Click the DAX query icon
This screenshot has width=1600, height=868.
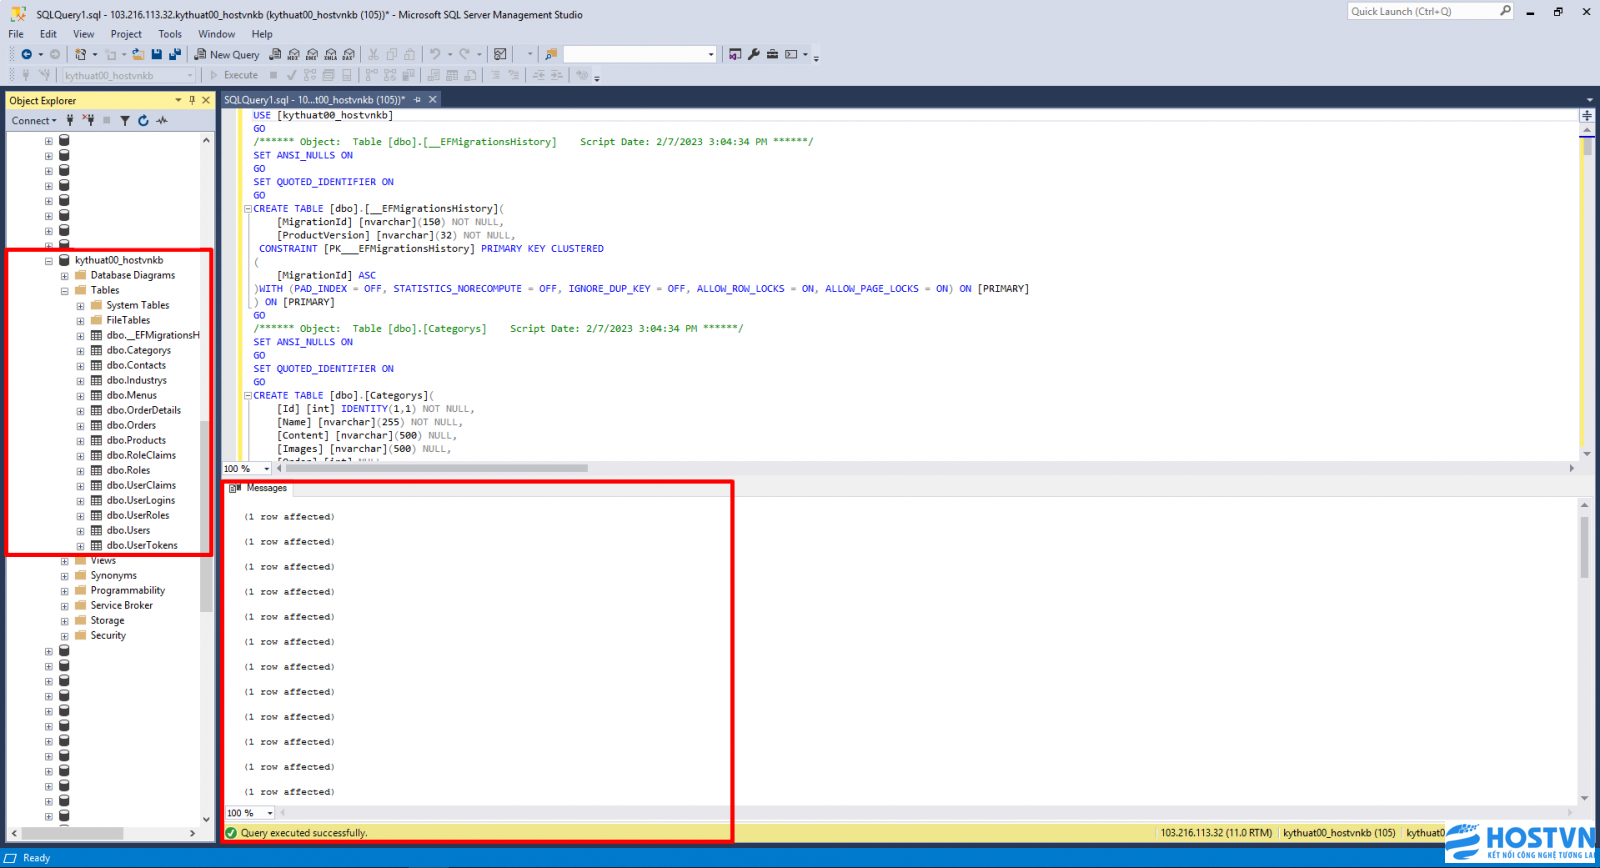pyautogui.click(x=348, y=54)
